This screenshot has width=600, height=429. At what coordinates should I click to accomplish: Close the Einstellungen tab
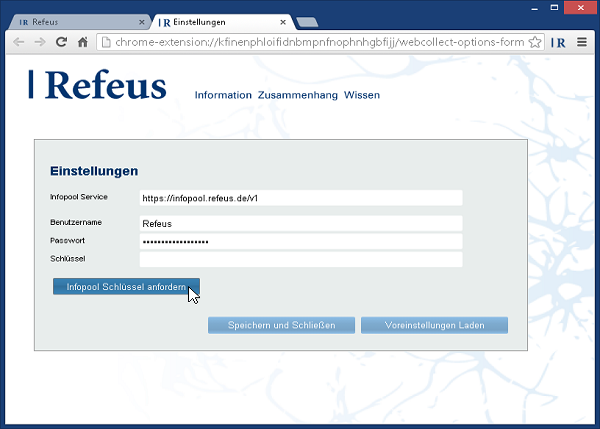[284, 21]
